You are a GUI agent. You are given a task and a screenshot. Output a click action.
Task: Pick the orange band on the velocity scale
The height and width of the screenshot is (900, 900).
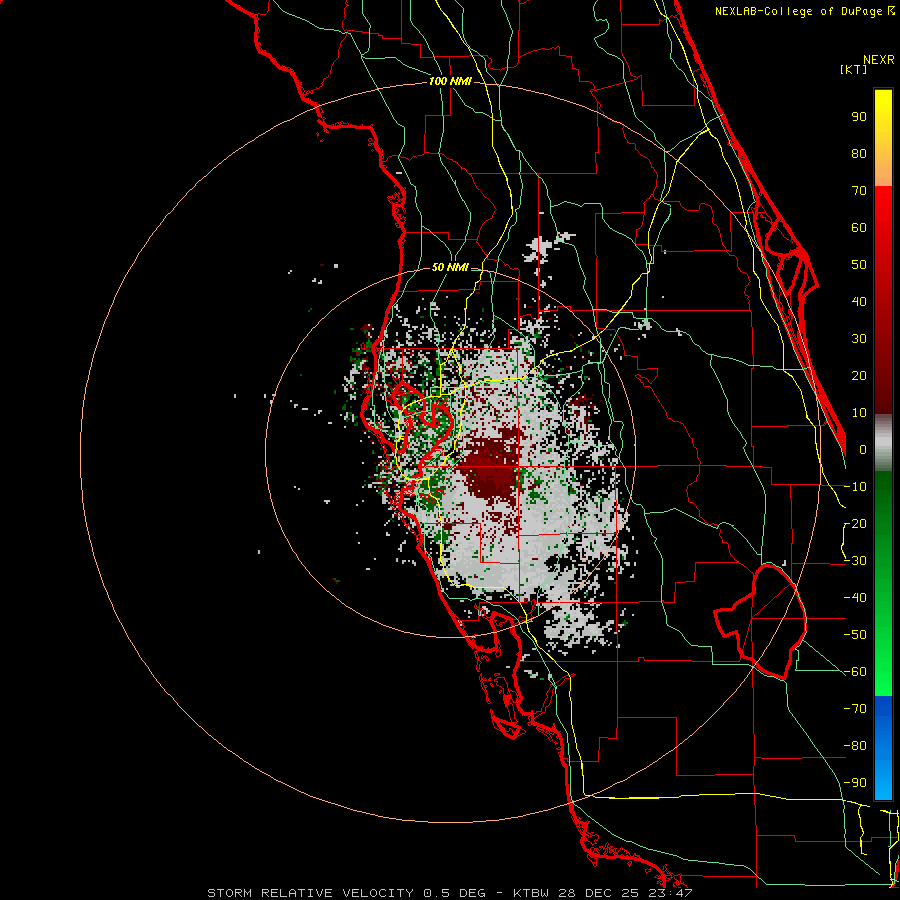tap(883, 169)
